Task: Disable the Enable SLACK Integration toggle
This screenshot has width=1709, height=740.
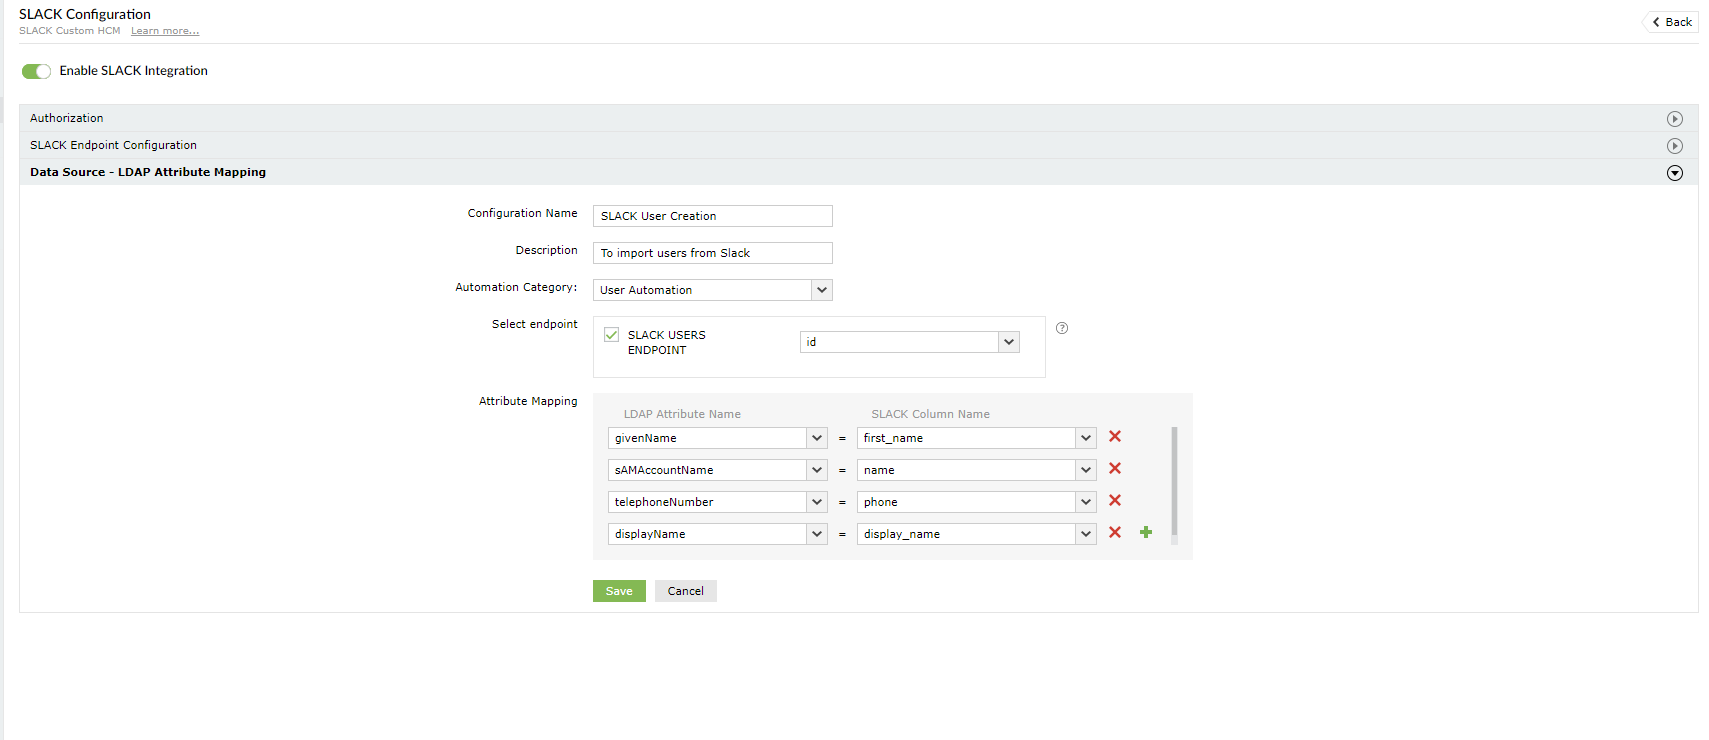Action: (36, 71)
